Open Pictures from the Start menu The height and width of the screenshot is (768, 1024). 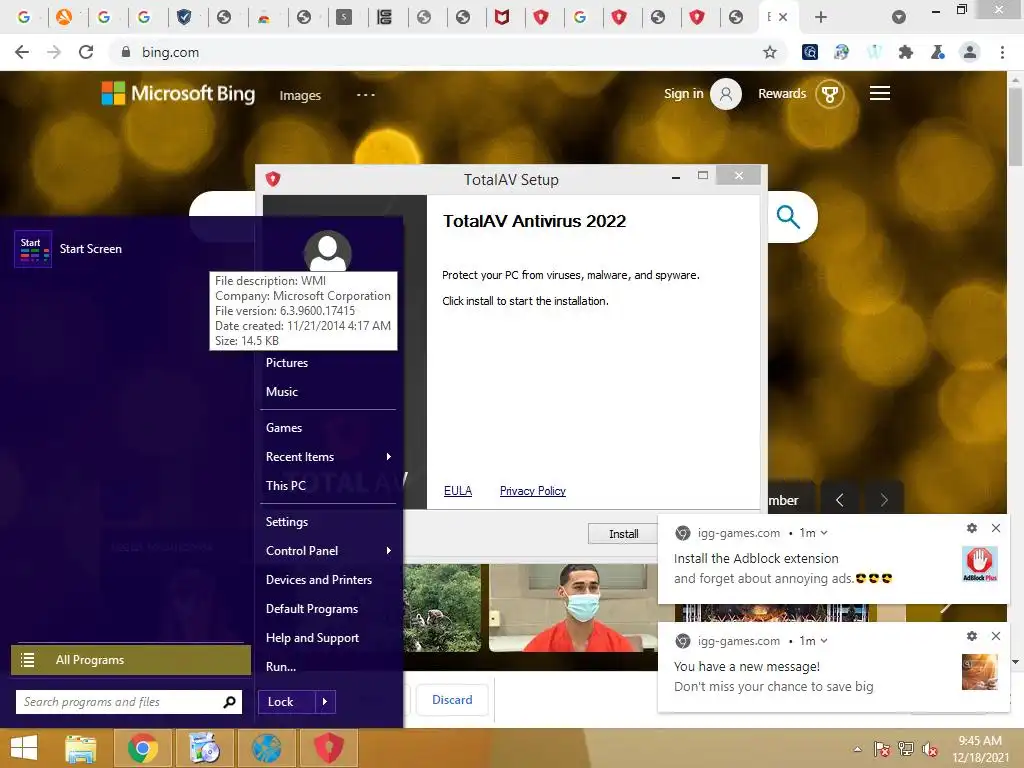[x=287, y=362]
